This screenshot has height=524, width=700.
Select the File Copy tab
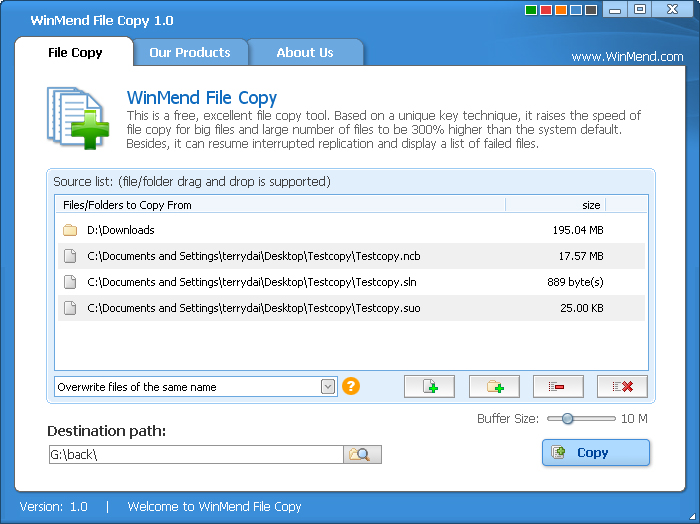pos(75,53)
